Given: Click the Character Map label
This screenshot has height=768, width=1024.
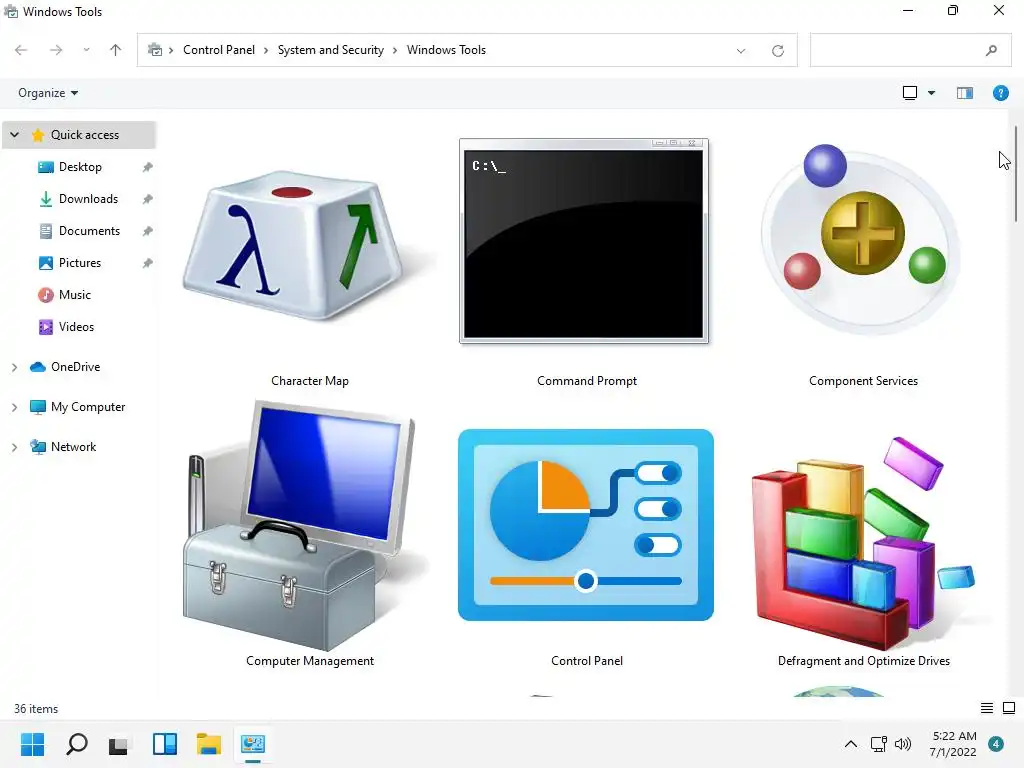Looking at the screenshot, I should point(310,381).
